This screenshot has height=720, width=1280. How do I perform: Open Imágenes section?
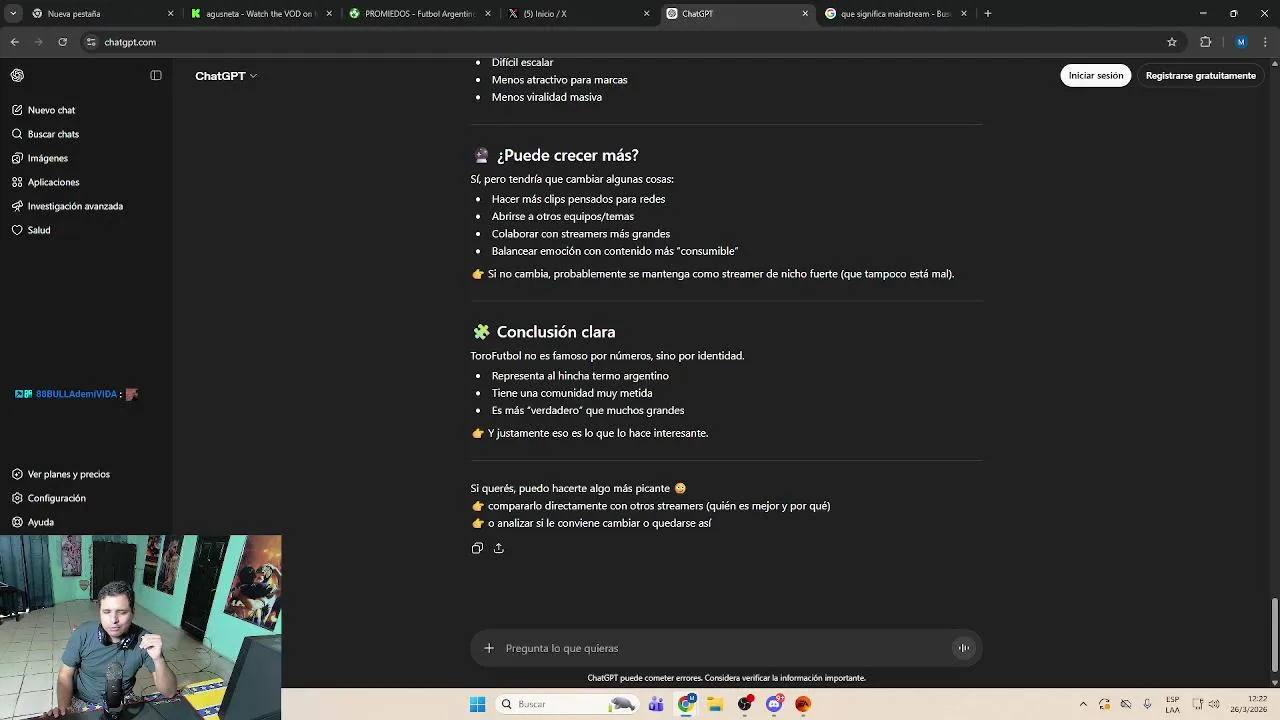[x=48, y=158]
